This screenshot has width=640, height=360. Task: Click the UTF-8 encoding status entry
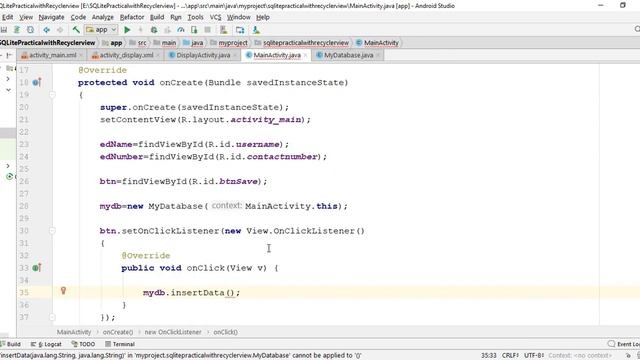point(534,356)
